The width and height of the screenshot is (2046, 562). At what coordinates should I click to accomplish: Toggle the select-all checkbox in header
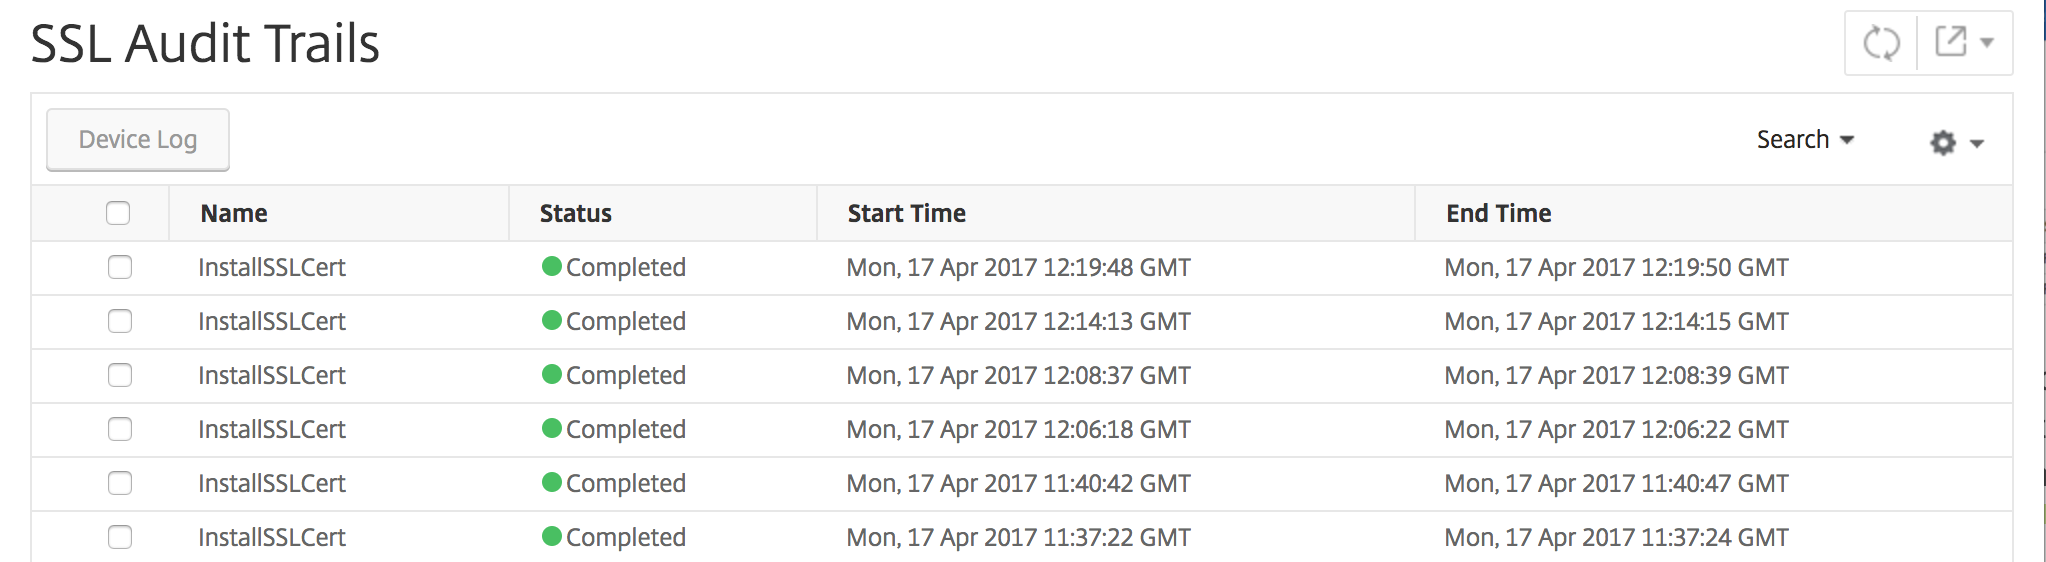tap(118, 213)
